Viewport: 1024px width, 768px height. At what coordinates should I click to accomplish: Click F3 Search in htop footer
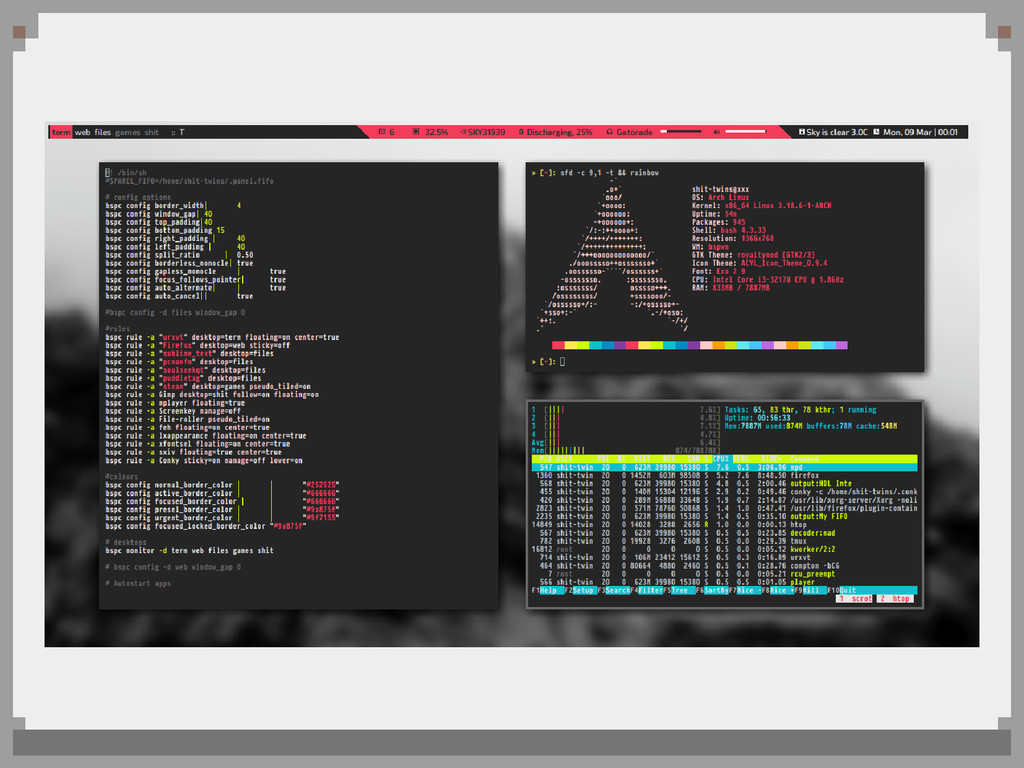(x=613, y=590)
